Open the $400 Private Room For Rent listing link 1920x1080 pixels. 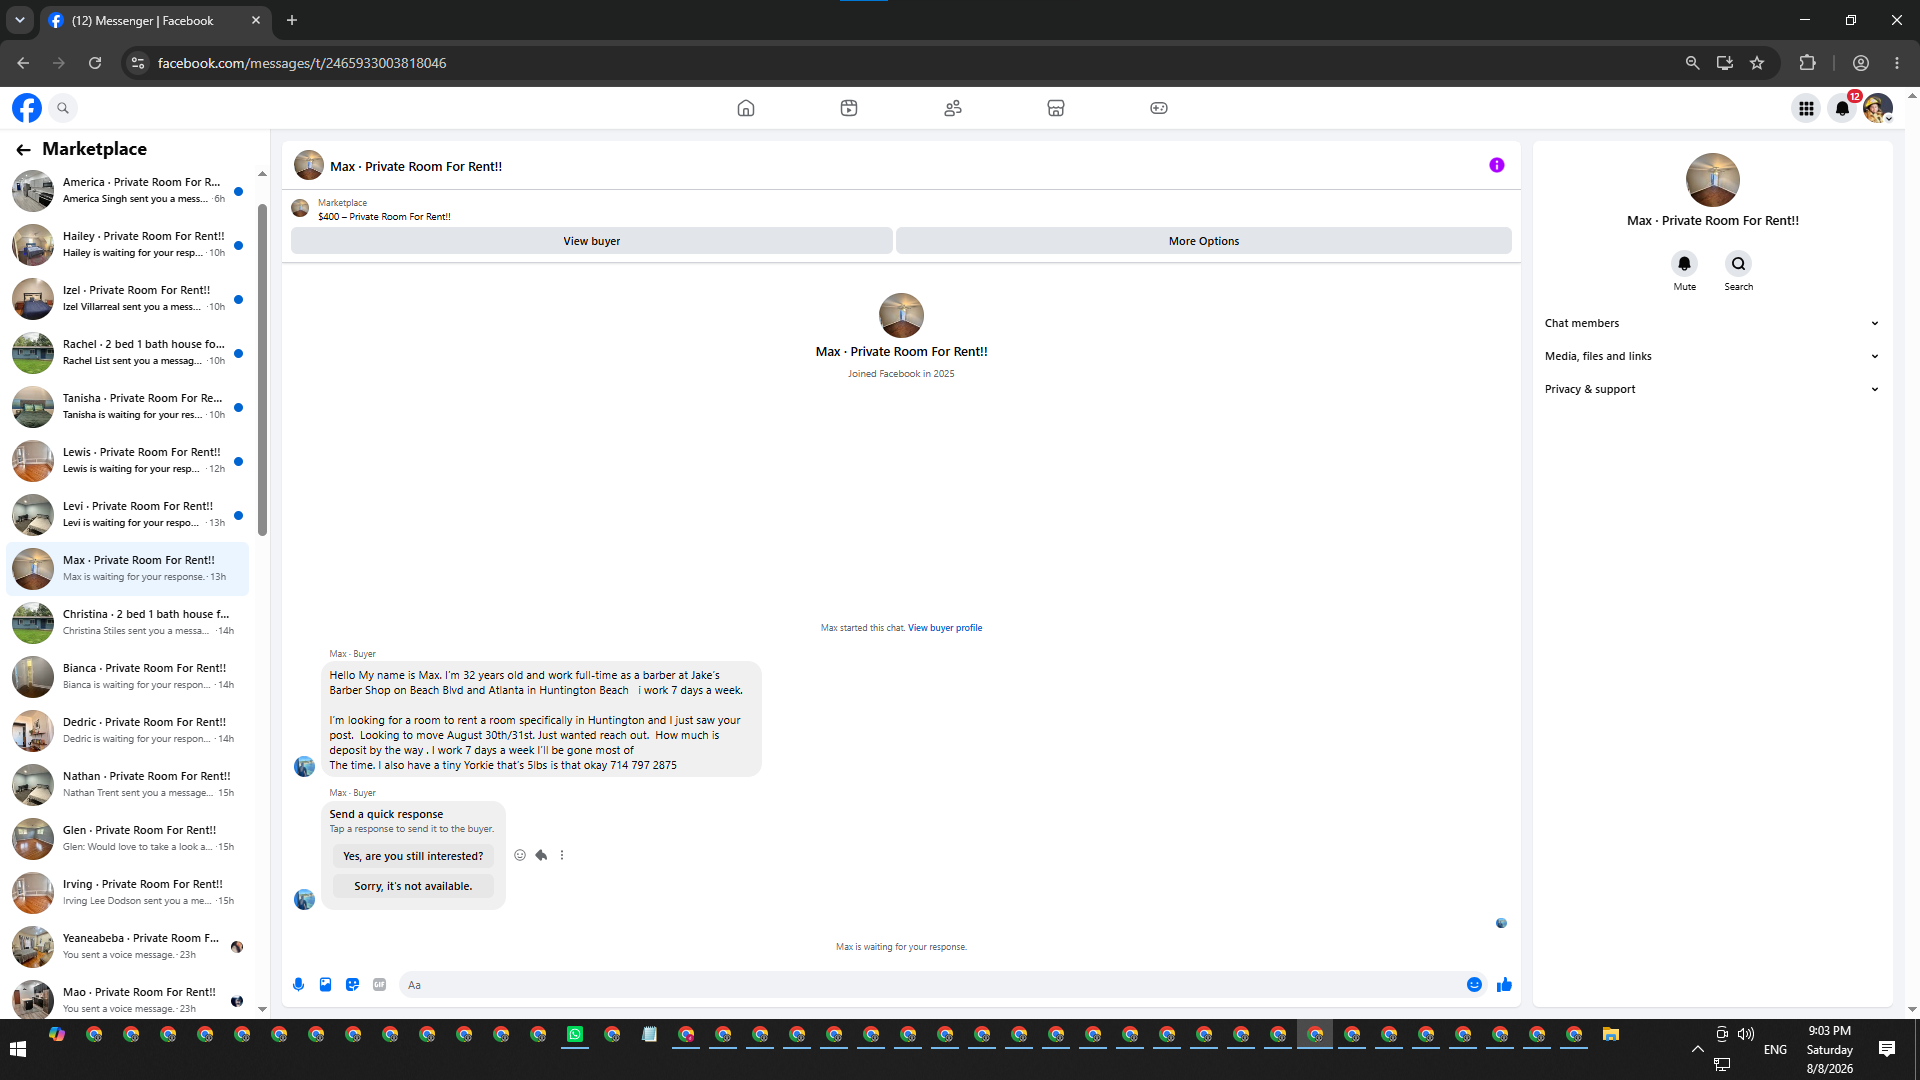click(x=384, y=217)
